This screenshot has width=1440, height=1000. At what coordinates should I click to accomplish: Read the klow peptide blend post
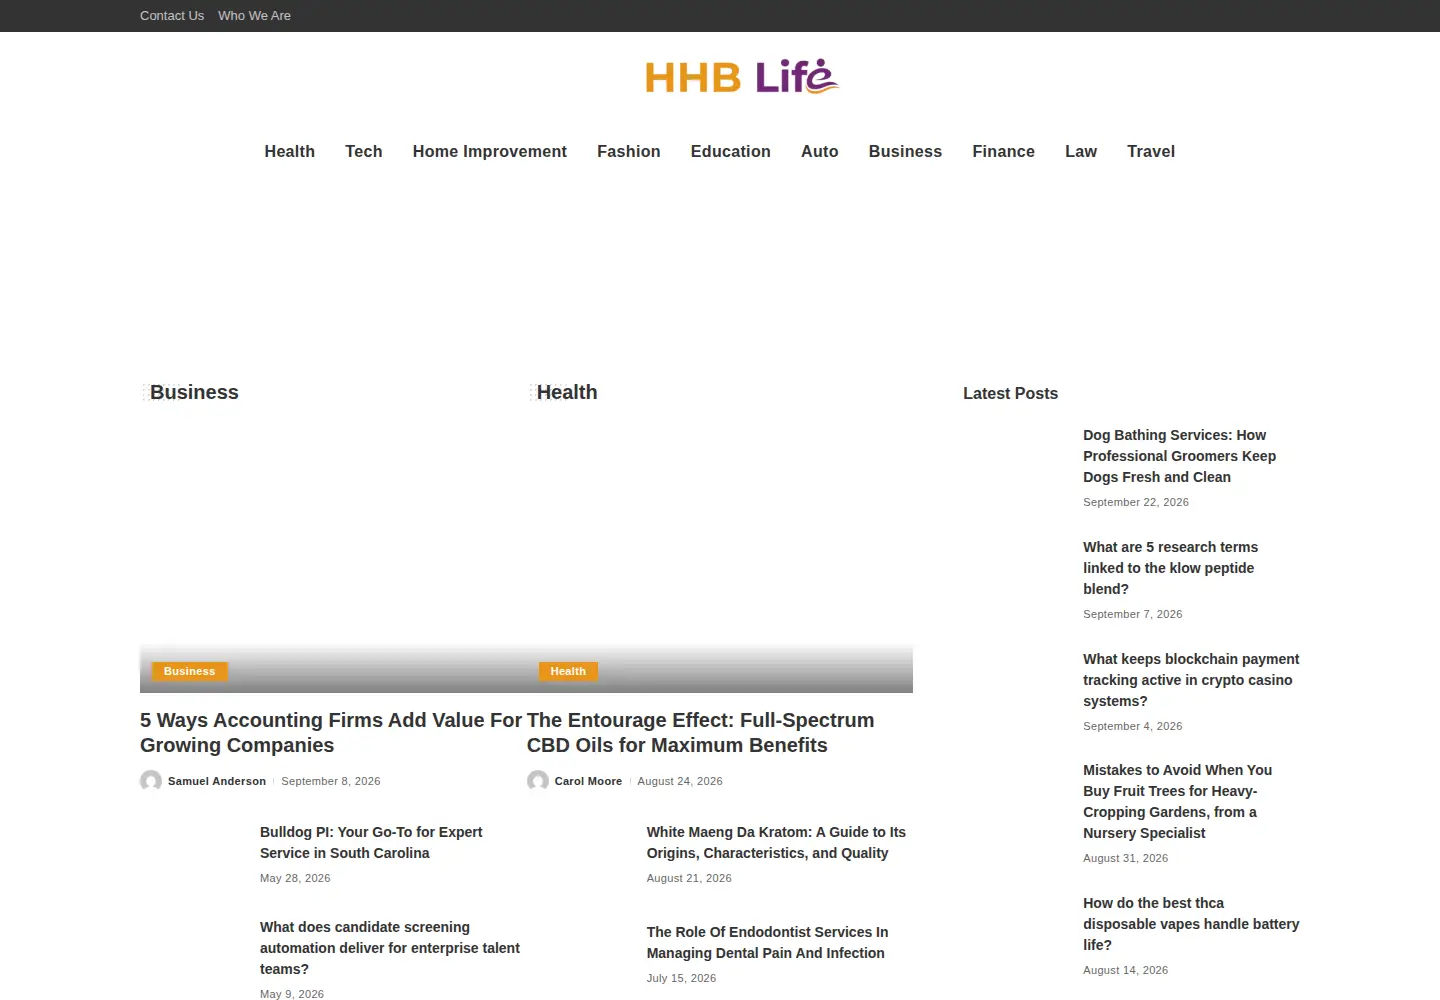[x=1170, y=568]
